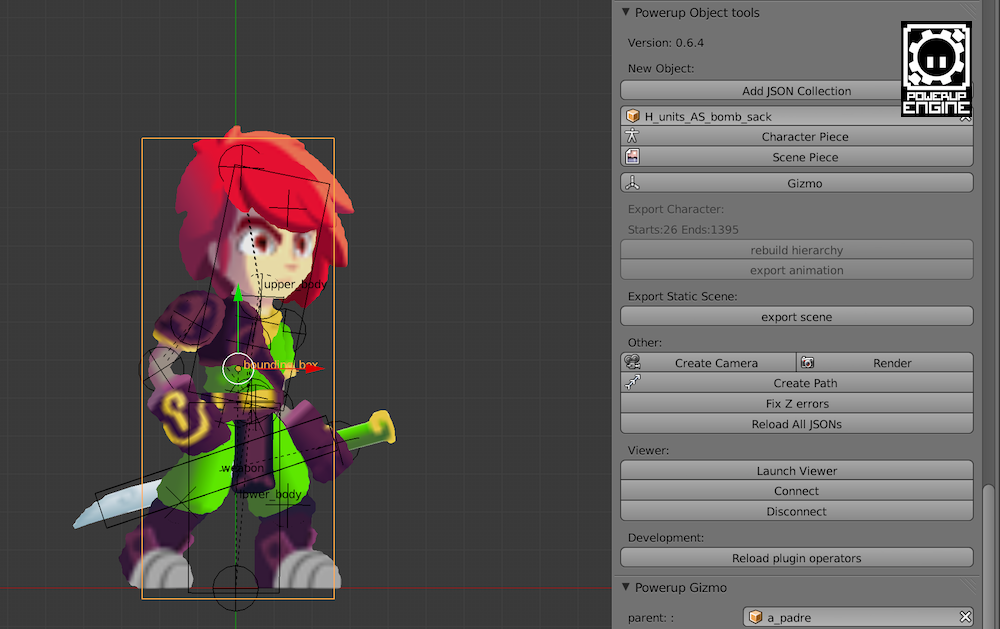Click the armature icon on Character Piece
This screenshot has width=1000, height=629.
click(632, 136)
